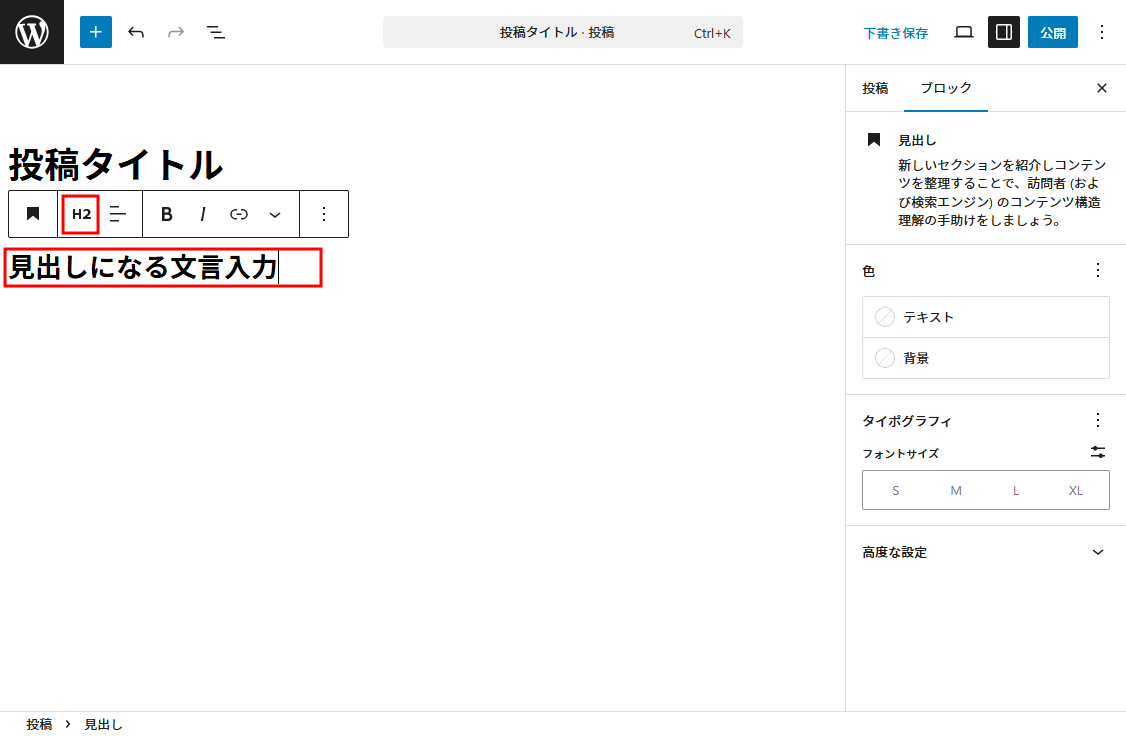The image size is (1126, 736).
Task: Click 下書き保存 to save the draft
Action: (895, 33)
